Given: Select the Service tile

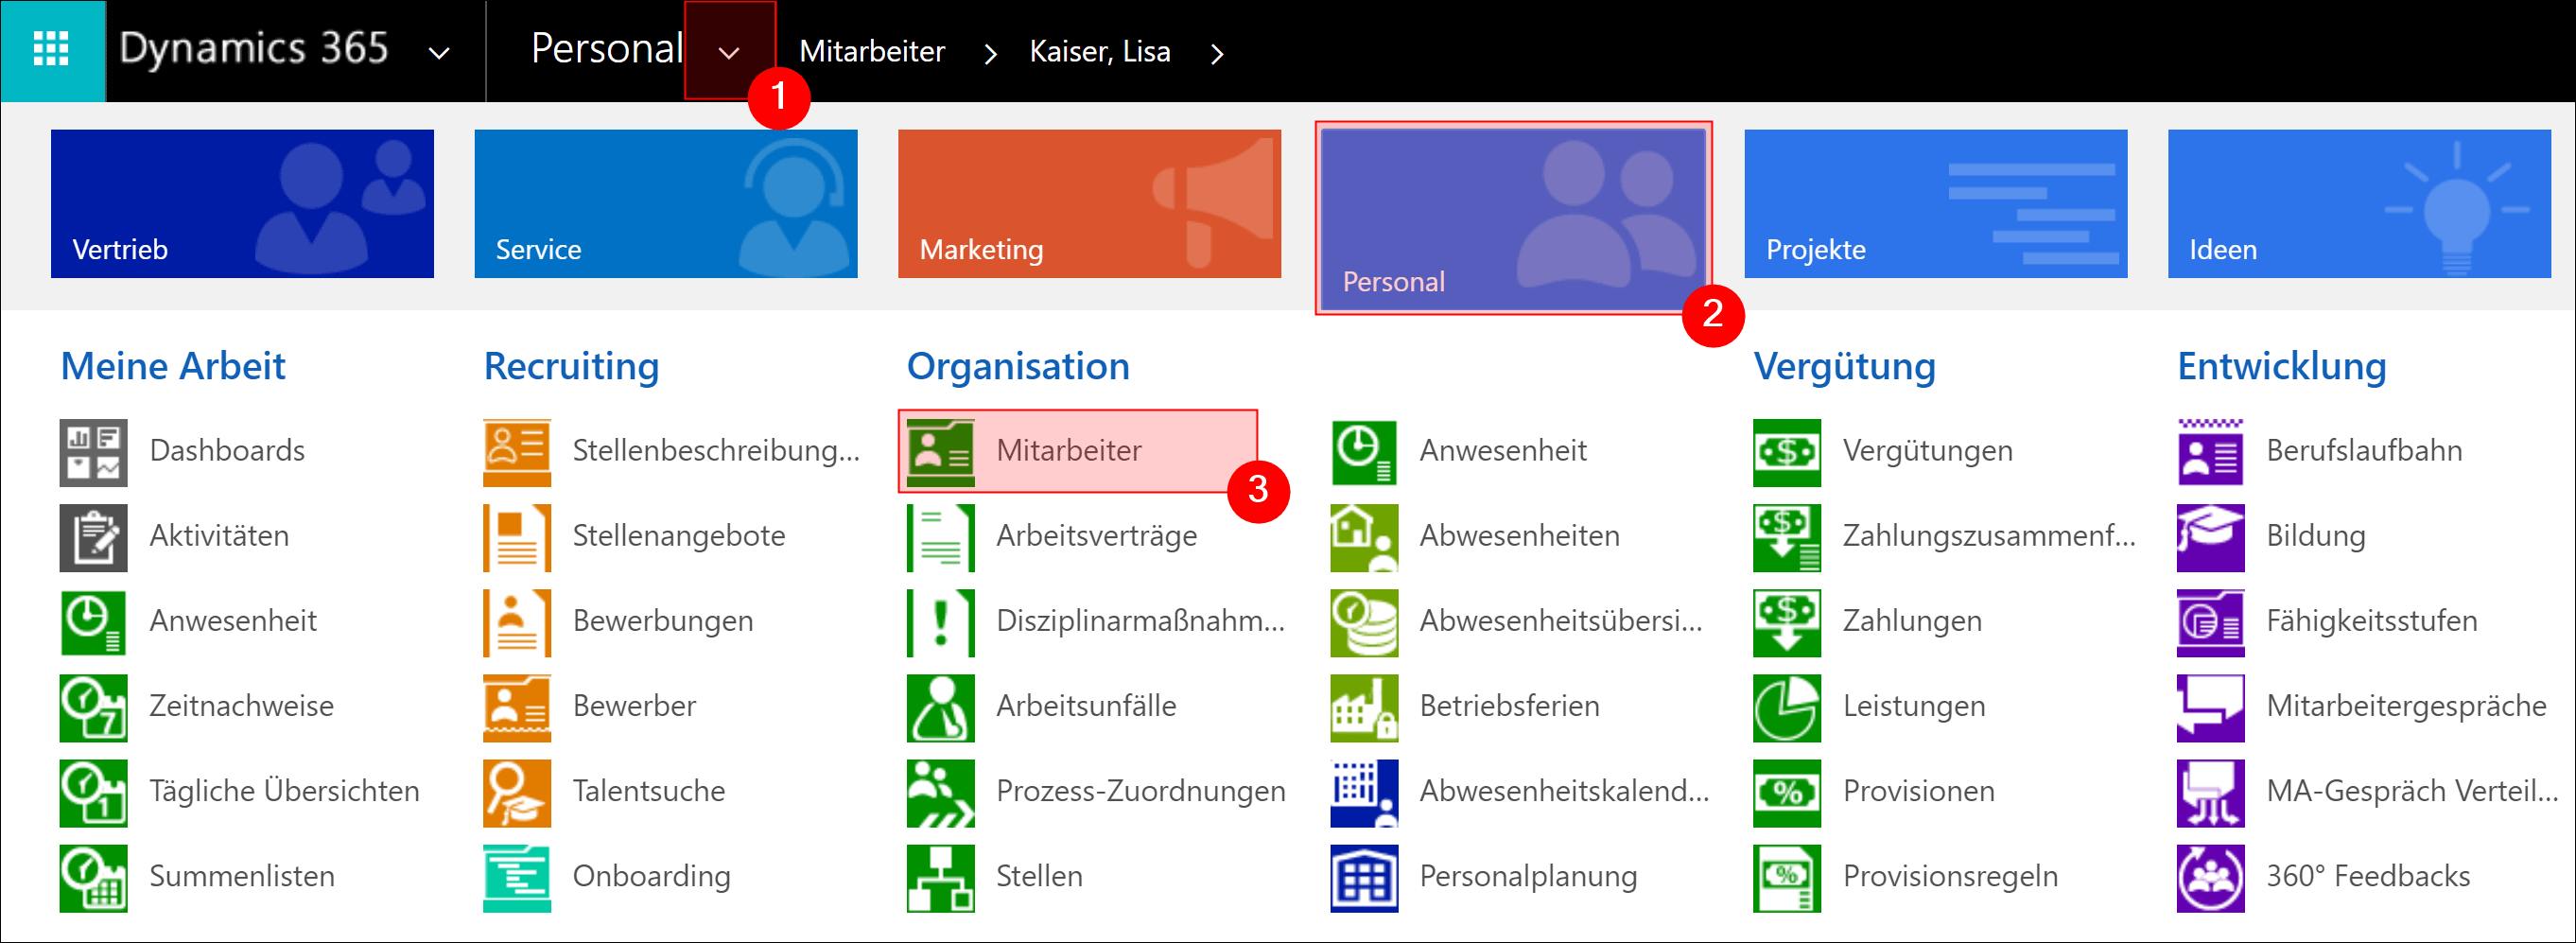Looking at the screenshot, I should tap(666, 203).
